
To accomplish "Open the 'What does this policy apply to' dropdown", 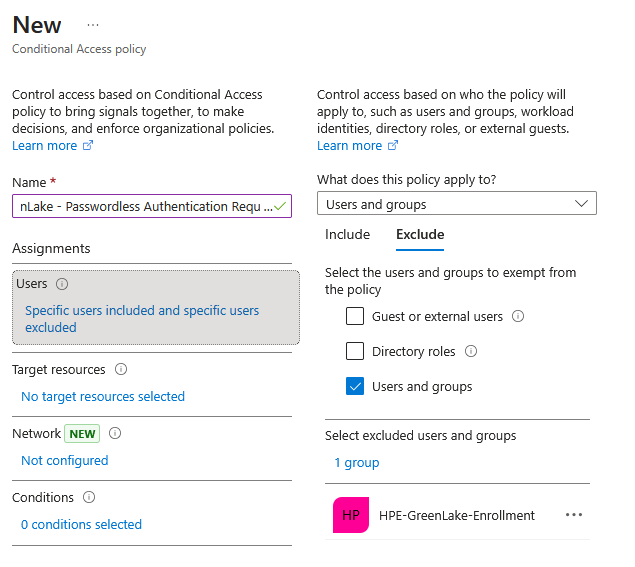I will coord(456,204).
